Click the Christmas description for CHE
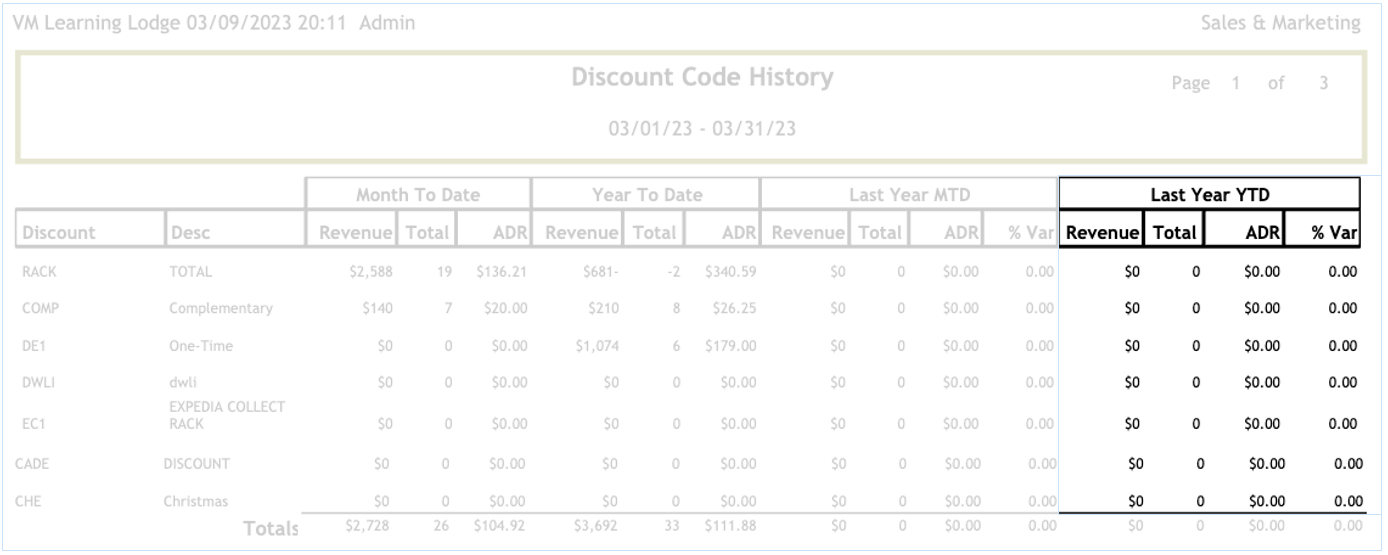1388x555 pixels. click(x=196, y=501)
